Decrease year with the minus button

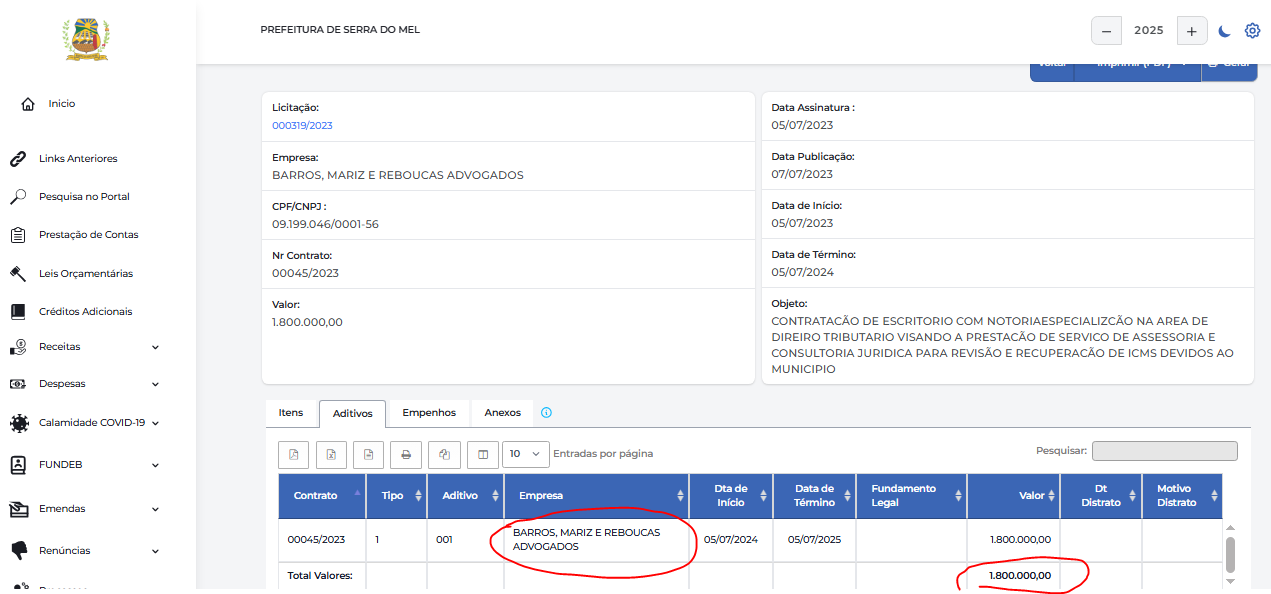point(1106,31)
